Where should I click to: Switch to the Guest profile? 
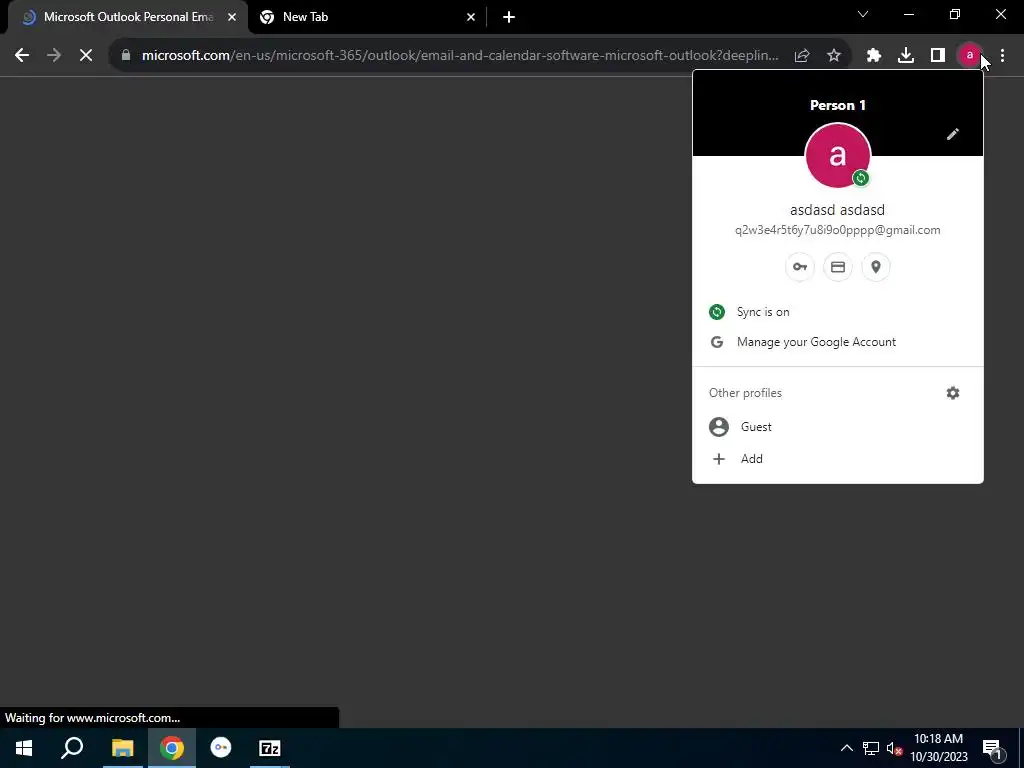tap(838, 426)
